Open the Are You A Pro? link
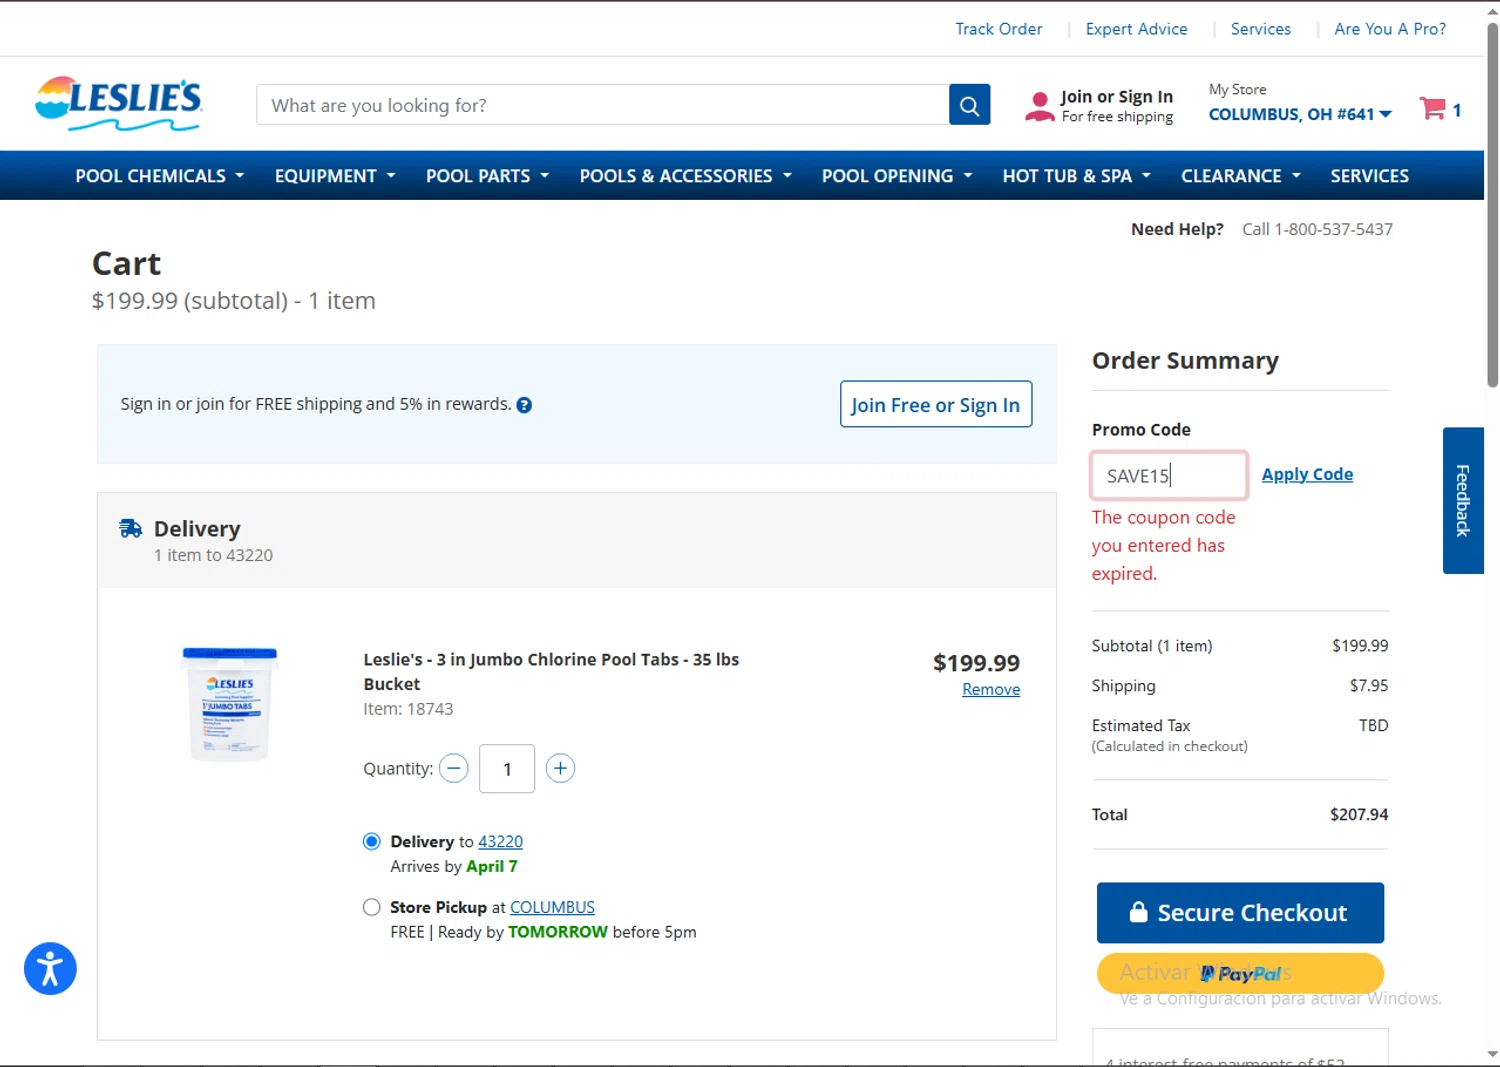1500x1067 pixels. [x=1390, y=29]
